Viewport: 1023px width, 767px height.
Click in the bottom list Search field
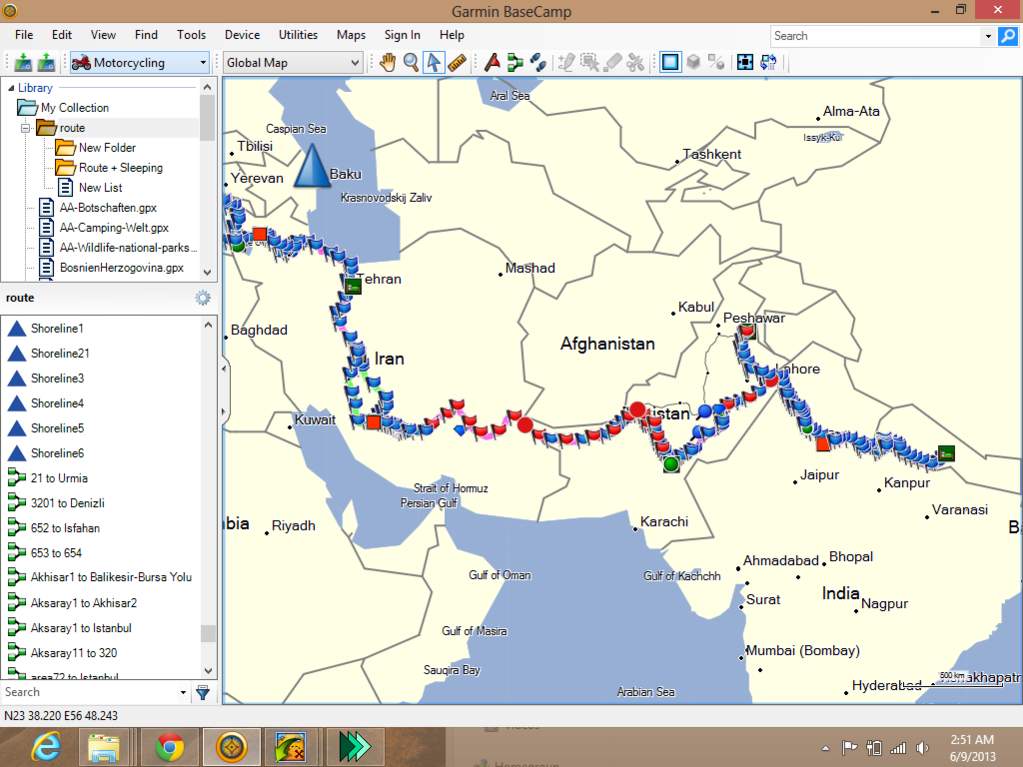tap(89, 693)
